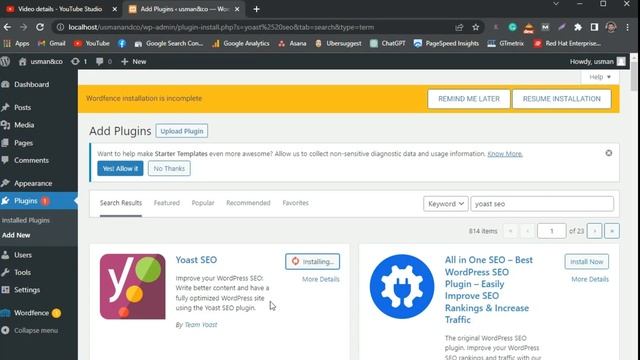Go to next page of results
The image size is (640, 360).
tap(594, 231)
